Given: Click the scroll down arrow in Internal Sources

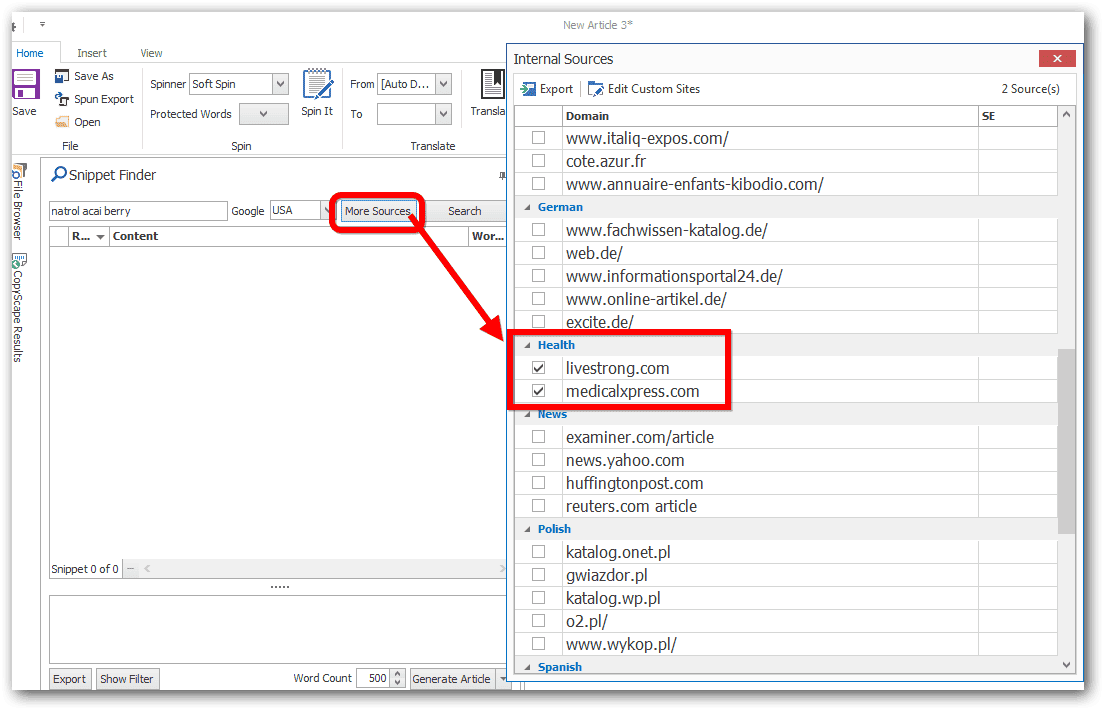Looking at the screenshot, I should (x=1066, y=664).
